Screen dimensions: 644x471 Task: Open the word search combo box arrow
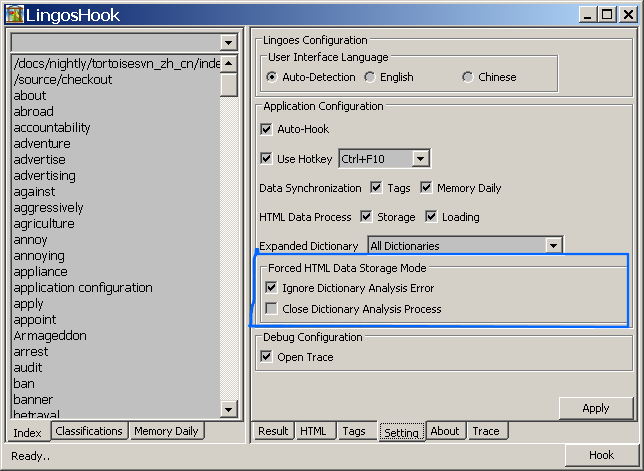[228, 42]
